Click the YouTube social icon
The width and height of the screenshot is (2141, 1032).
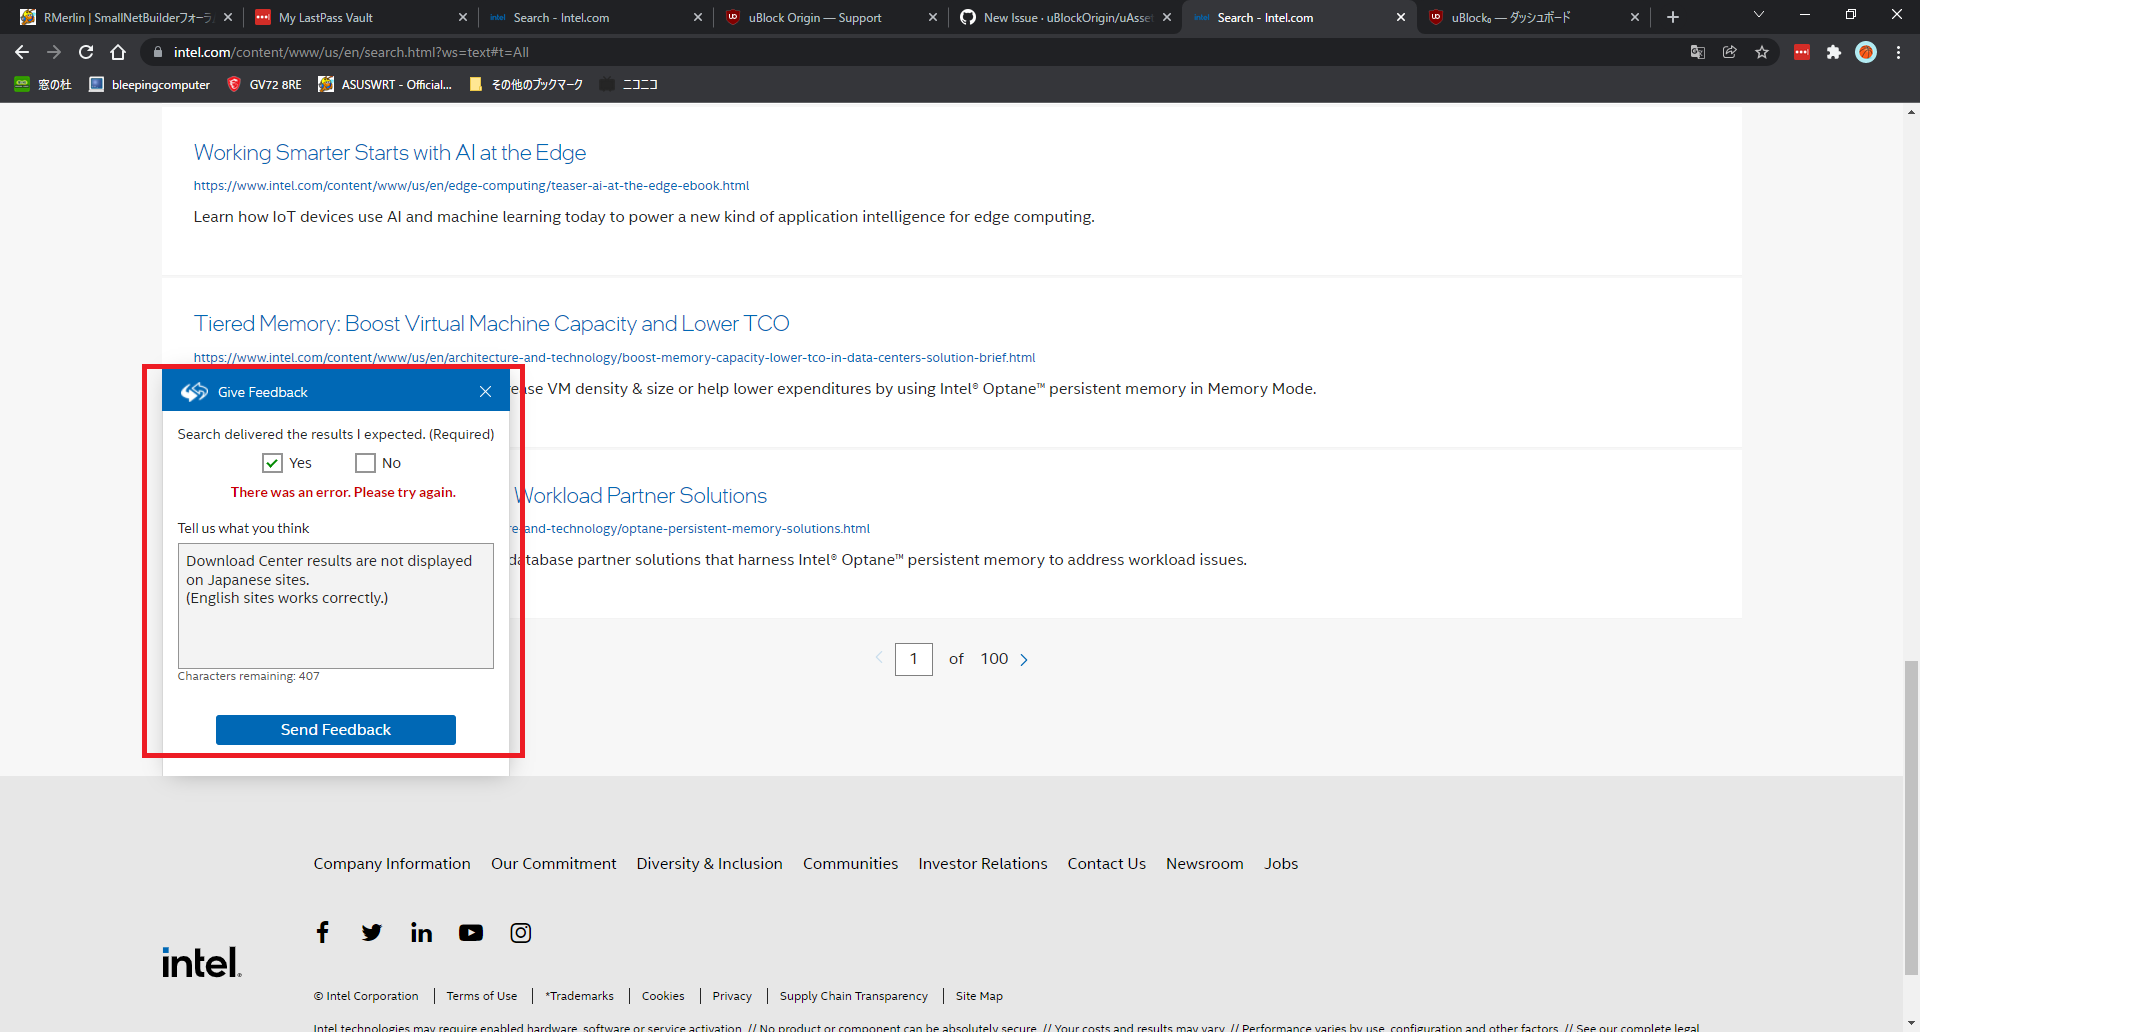click(470, 932)
